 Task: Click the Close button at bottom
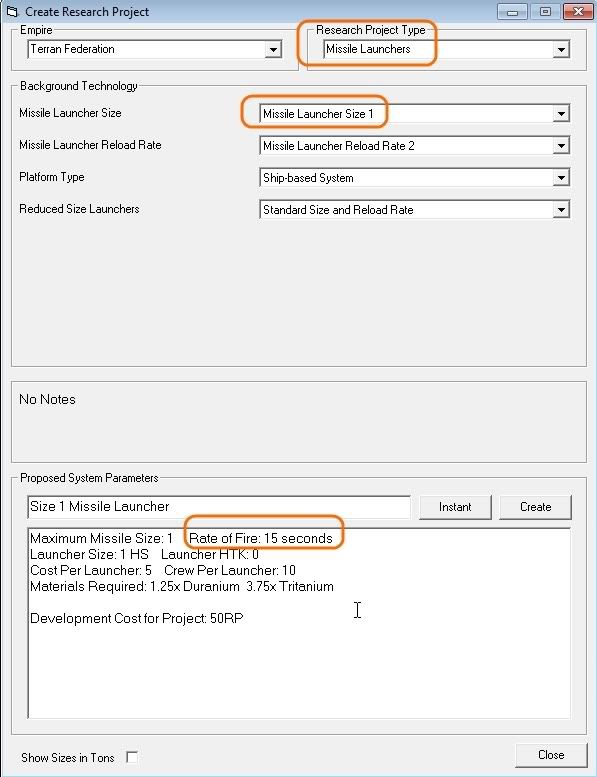(x=551, y=755)
